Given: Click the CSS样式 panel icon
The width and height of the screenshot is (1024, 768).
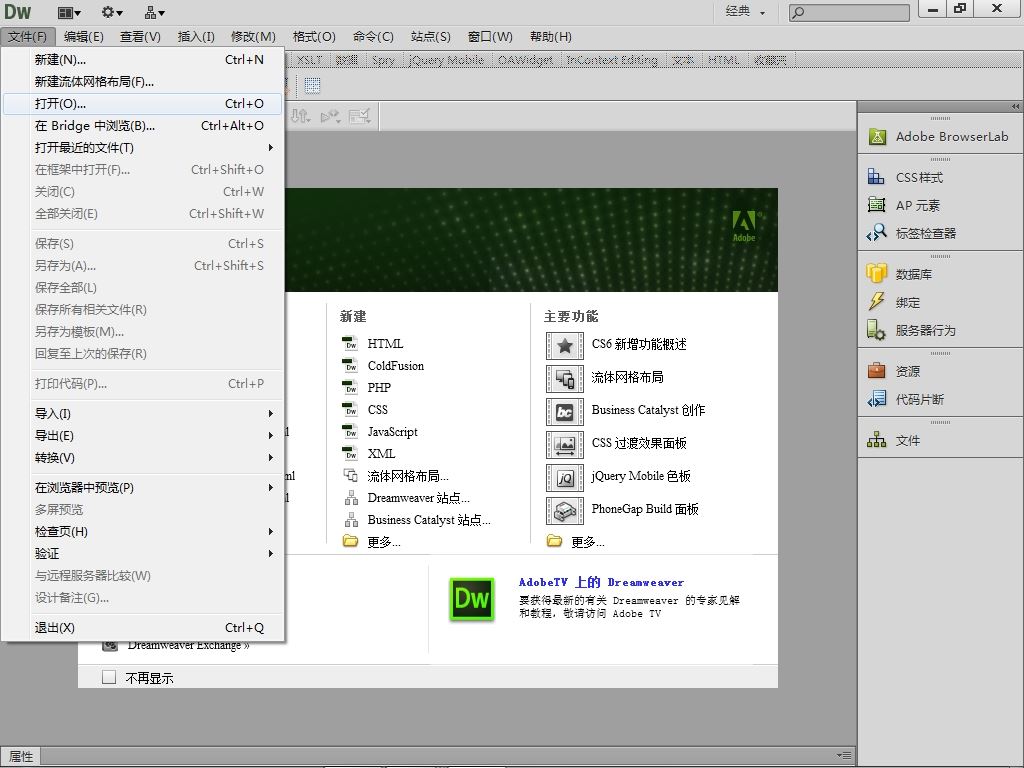Looking at the screenshot, I should click(x=876, y=177).
